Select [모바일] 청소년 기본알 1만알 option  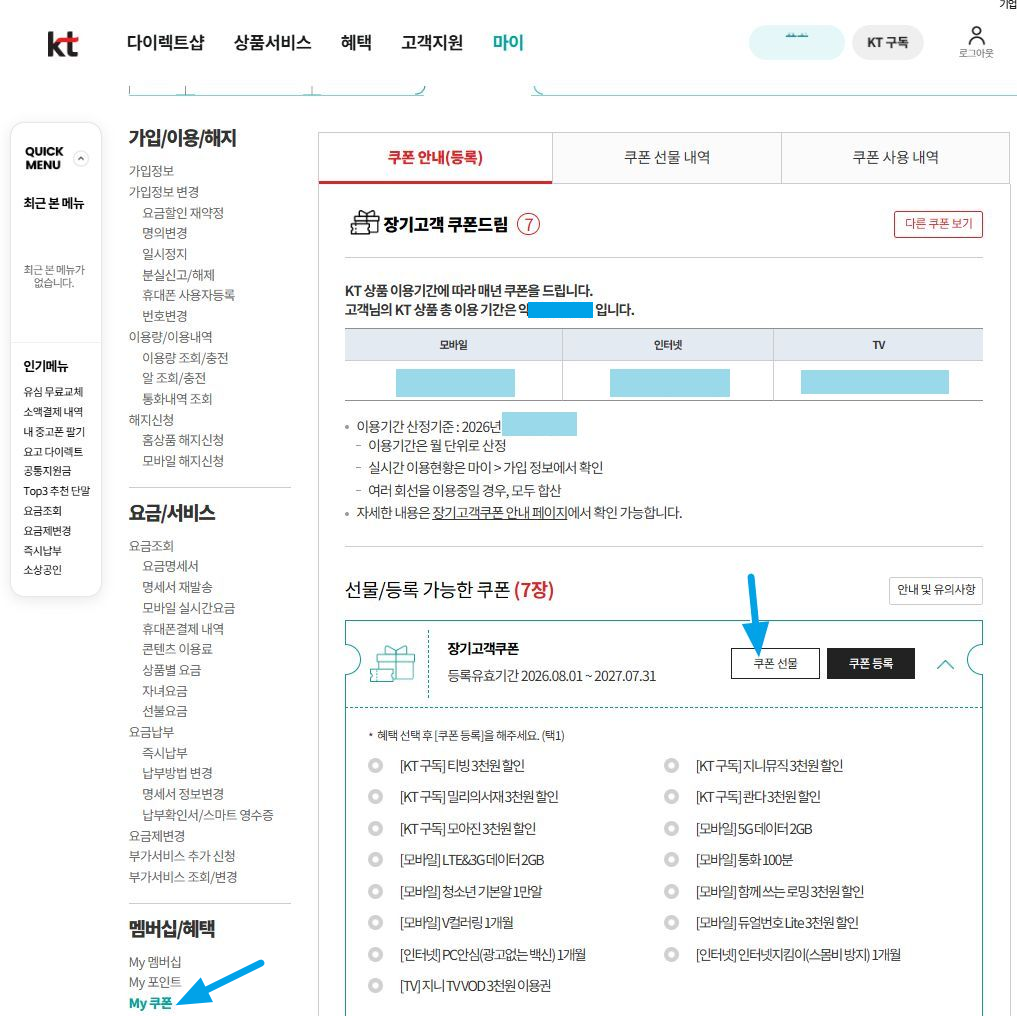376,891
